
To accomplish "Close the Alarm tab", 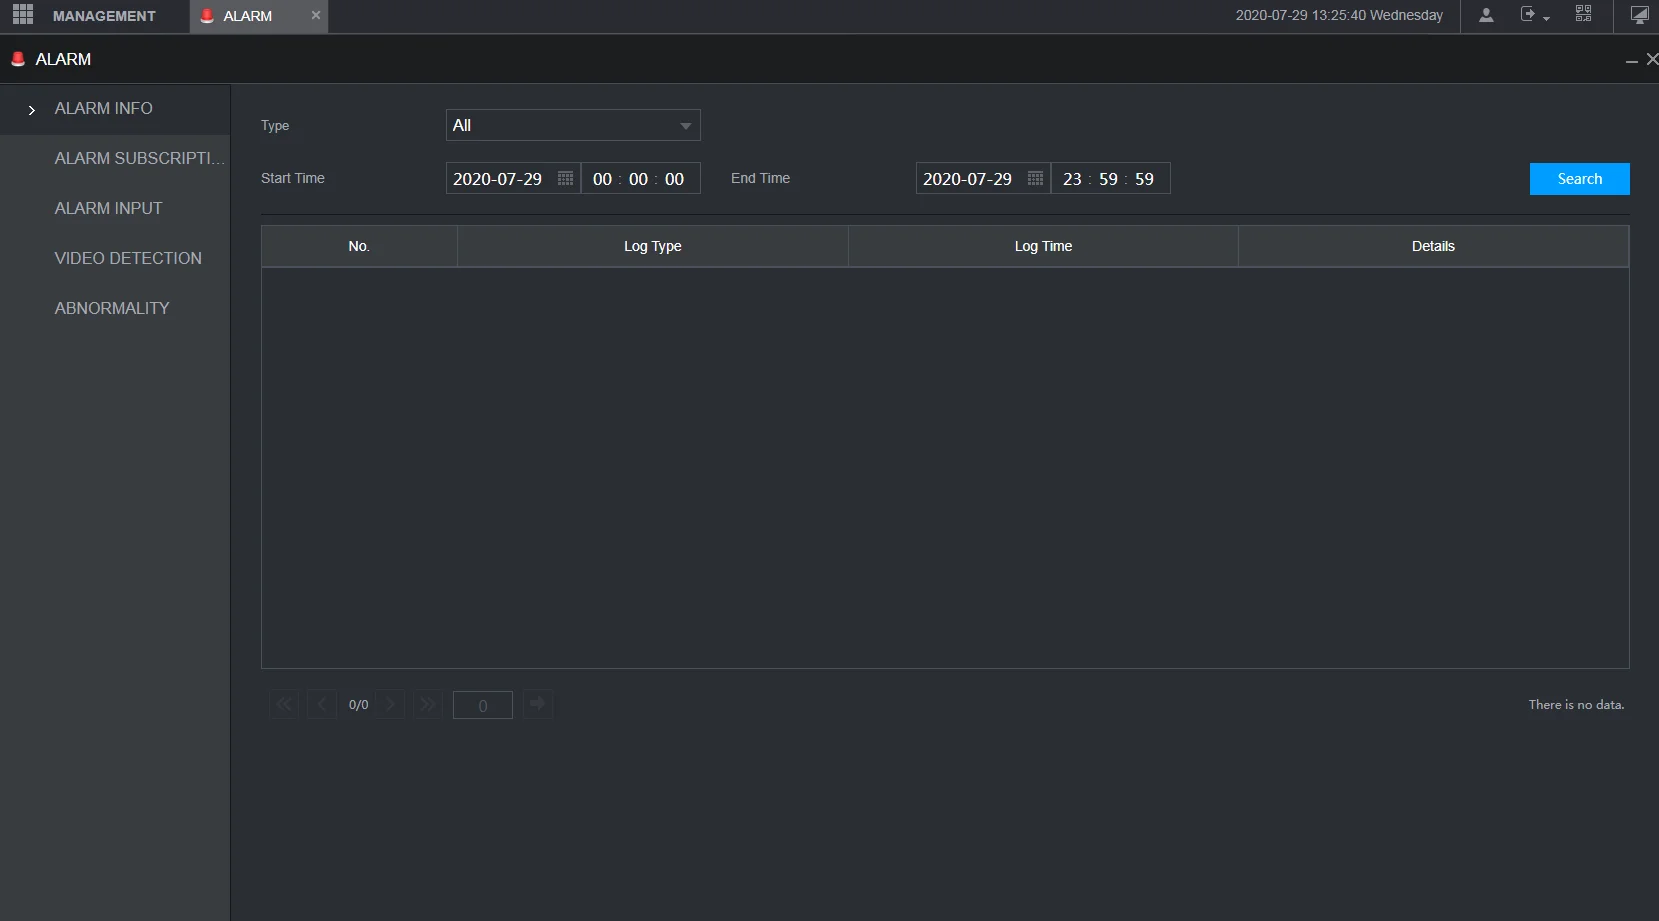I will [x=316, y=15].
